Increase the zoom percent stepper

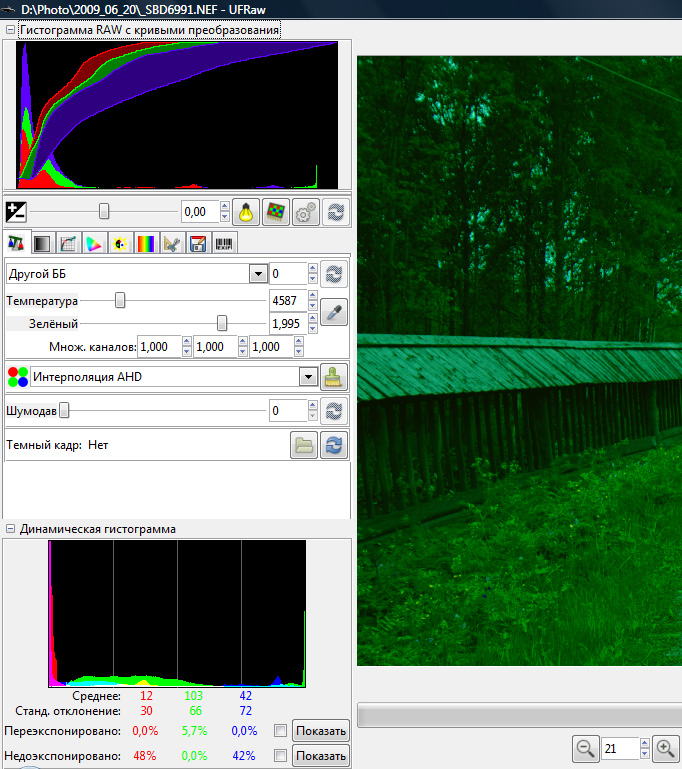pos(645,743)
